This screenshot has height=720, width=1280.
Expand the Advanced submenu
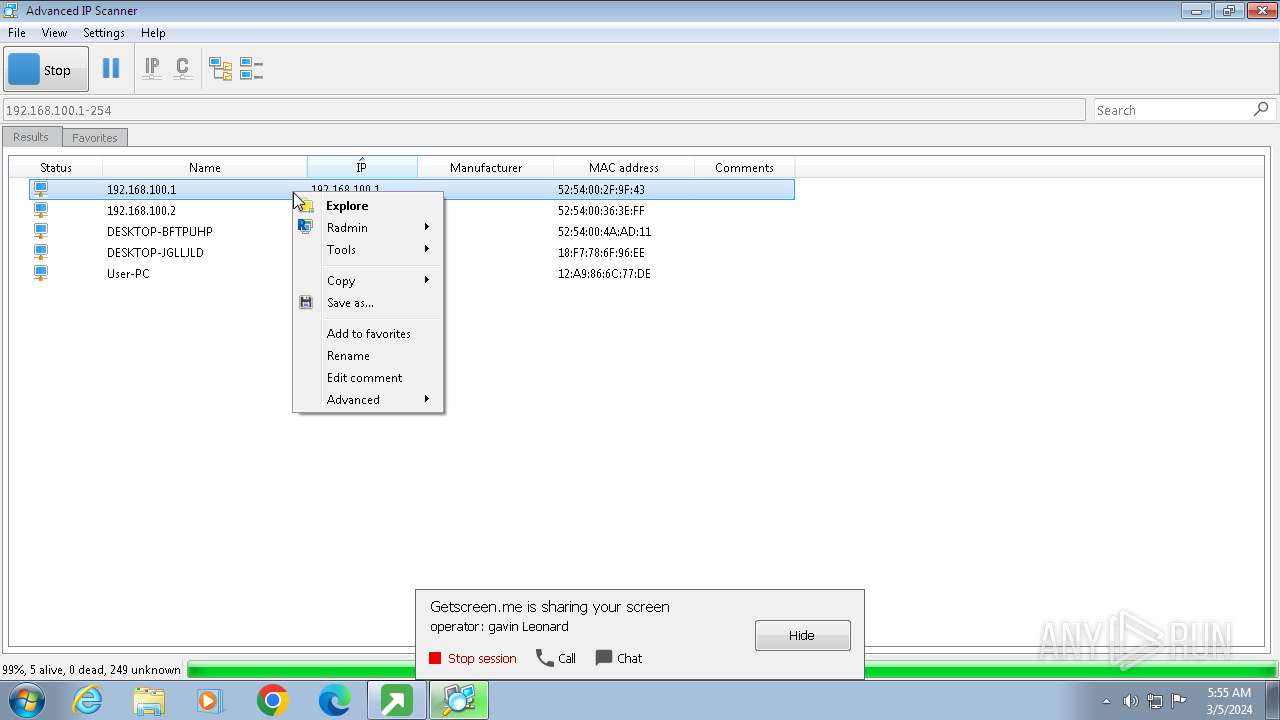point(368,400)
